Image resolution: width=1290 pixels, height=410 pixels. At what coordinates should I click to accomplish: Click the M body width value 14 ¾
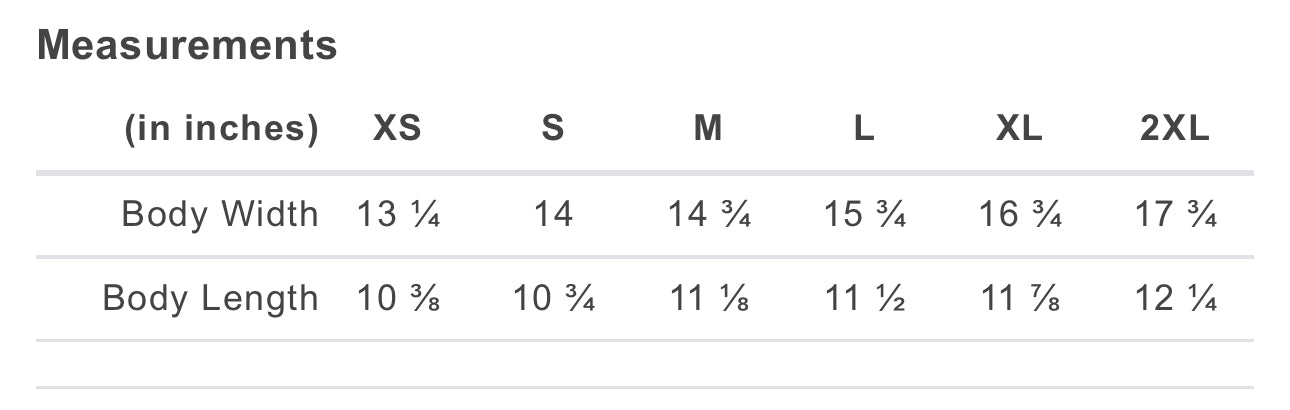709,214
